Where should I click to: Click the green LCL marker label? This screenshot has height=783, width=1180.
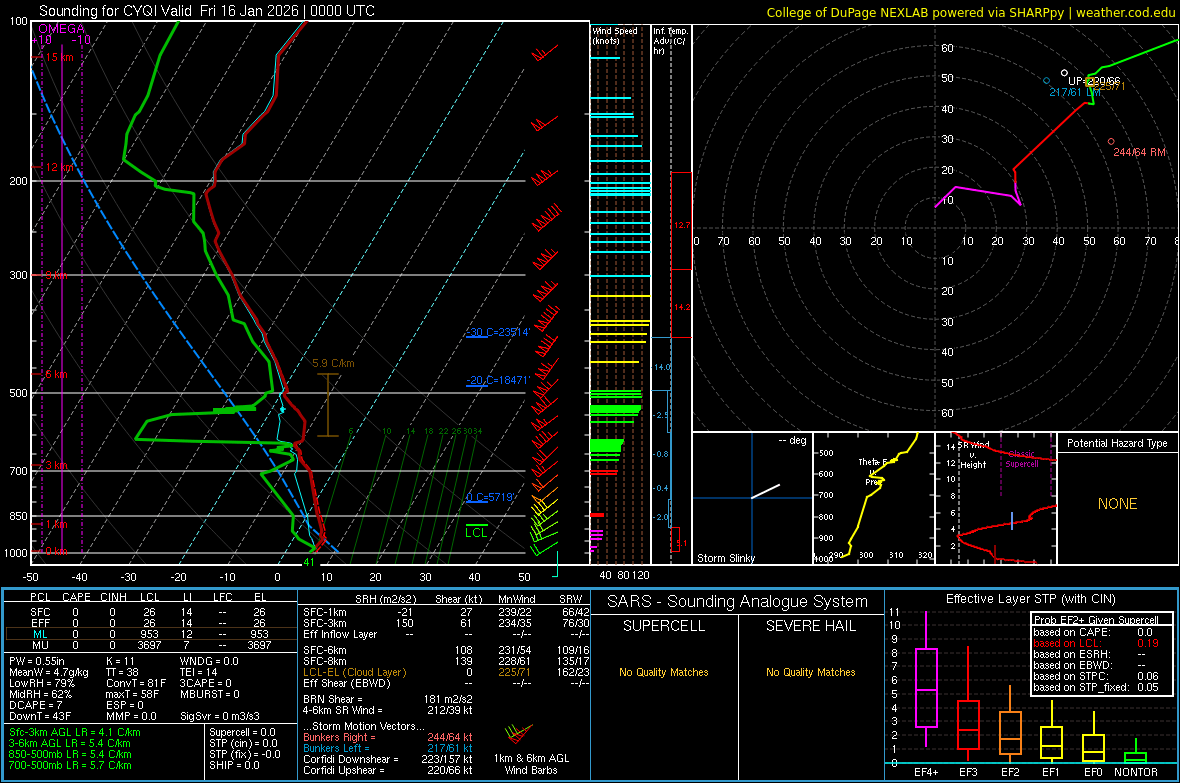tap(476, 533)
